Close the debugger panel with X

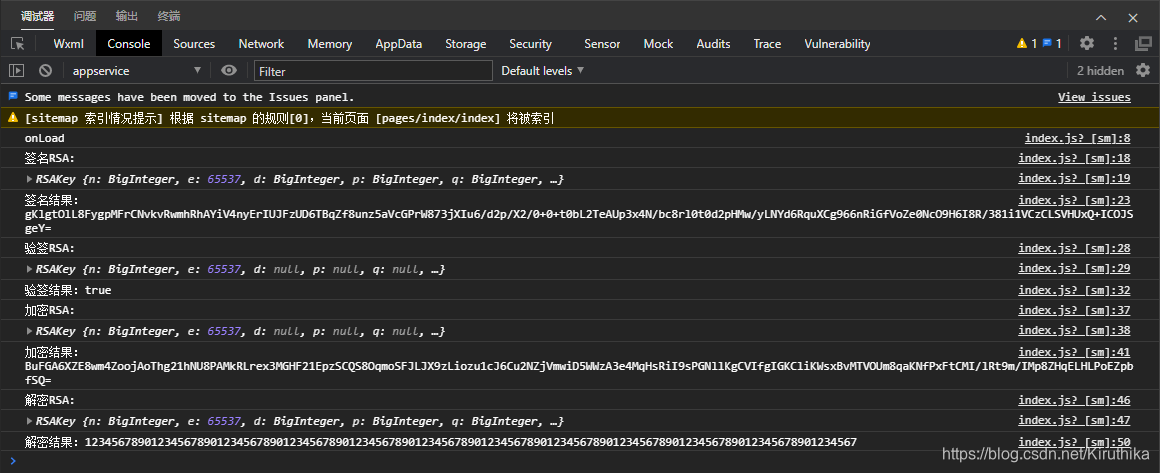[x=1133, y=18]
